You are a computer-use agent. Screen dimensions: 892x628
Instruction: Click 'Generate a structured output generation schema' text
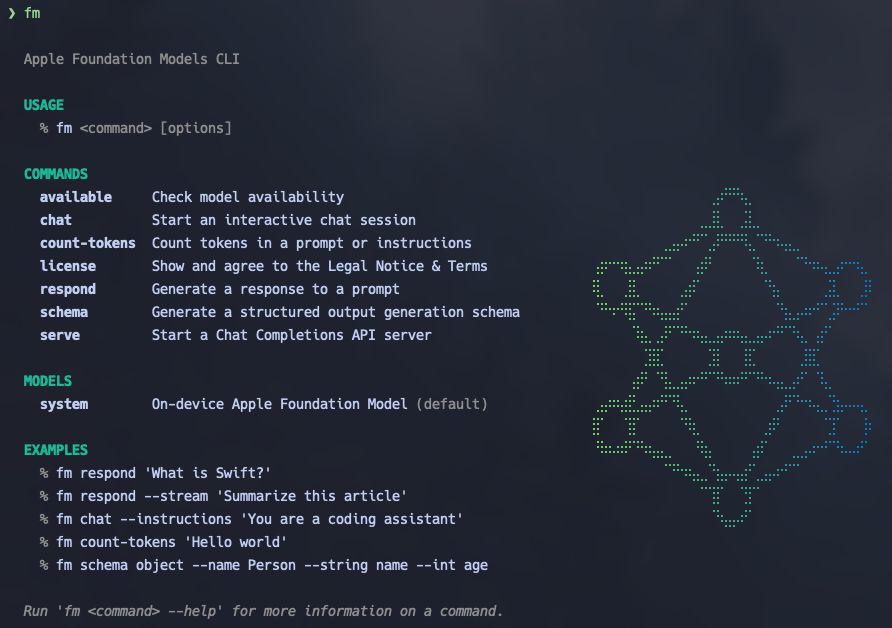(336, 312)
